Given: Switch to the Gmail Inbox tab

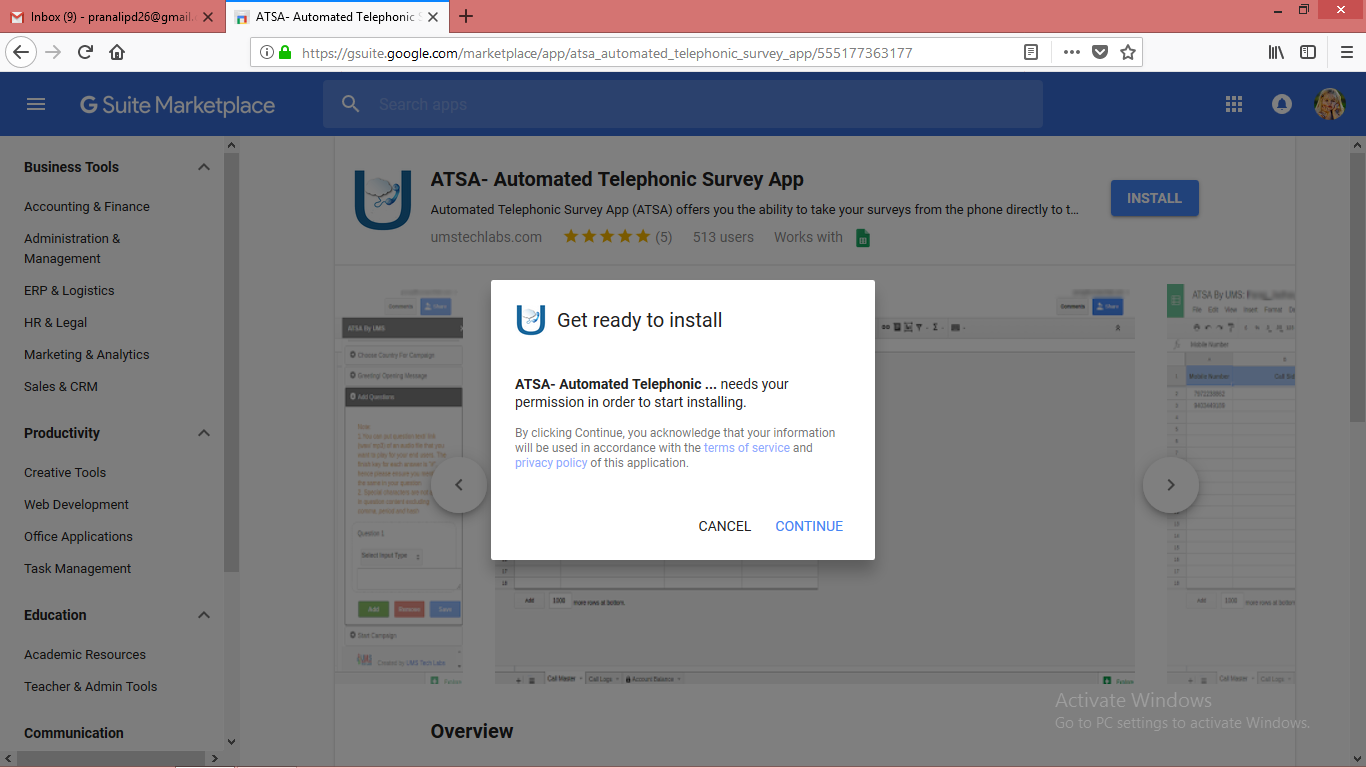Looking at the screenshot, I should click(112, 17).
